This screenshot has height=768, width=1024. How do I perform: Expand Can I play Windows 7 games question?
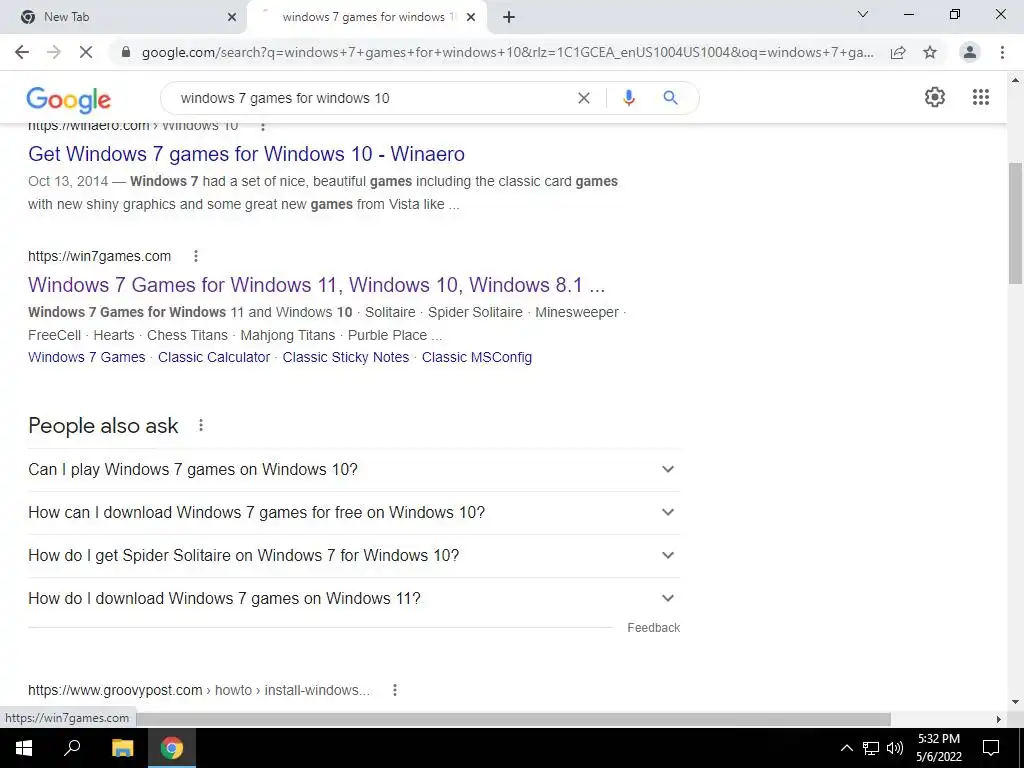tap(354, 470)
